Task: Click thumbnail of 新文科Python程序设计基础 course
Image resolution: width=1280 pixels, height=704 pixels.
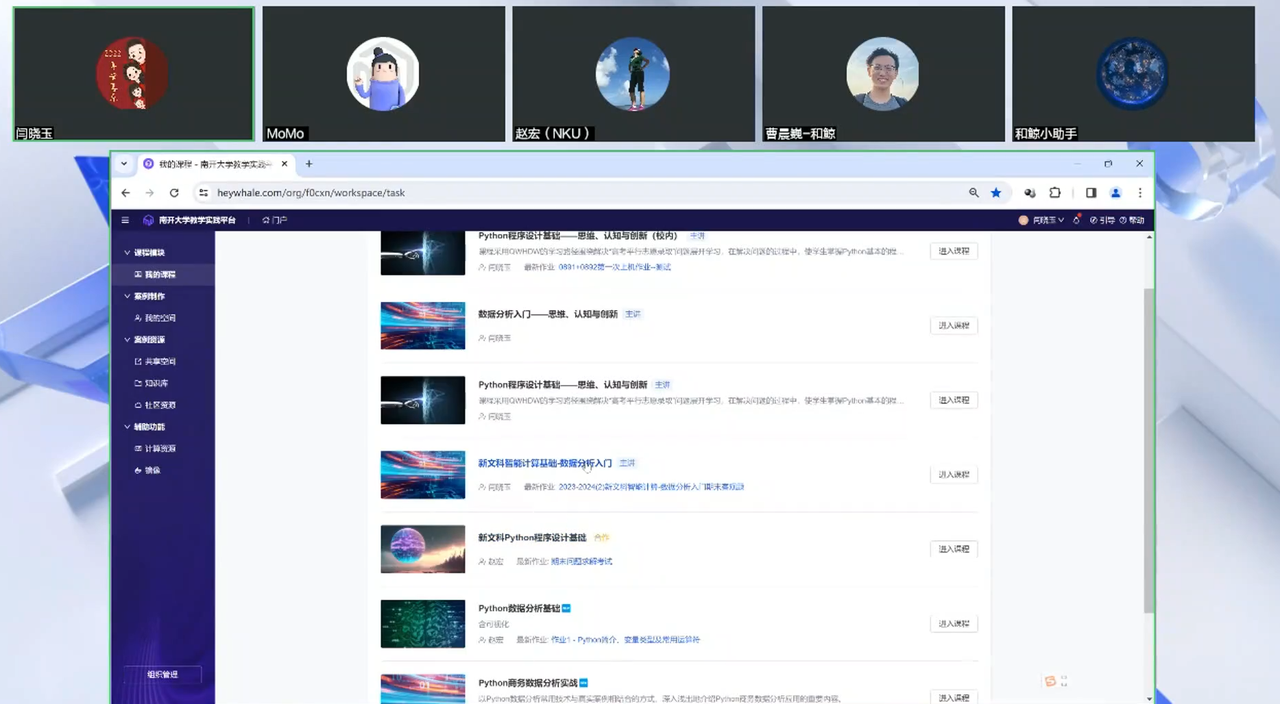Action: (423, 549)
